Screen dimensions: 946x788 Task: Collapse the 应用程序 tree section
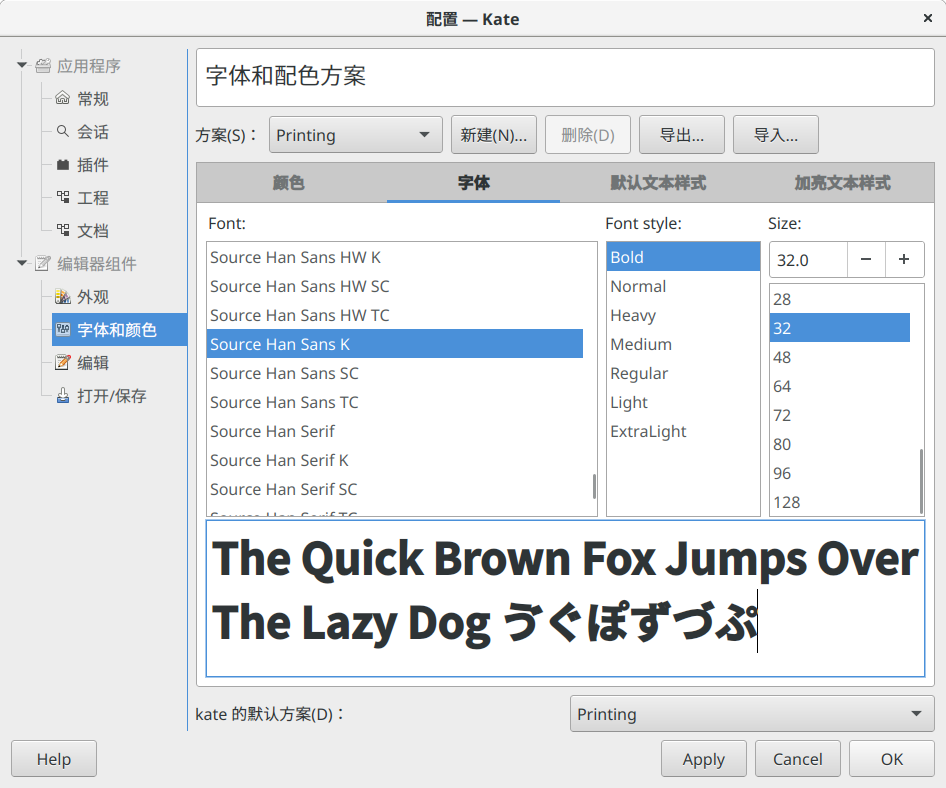pyautogui.click(x=22, y=65)
